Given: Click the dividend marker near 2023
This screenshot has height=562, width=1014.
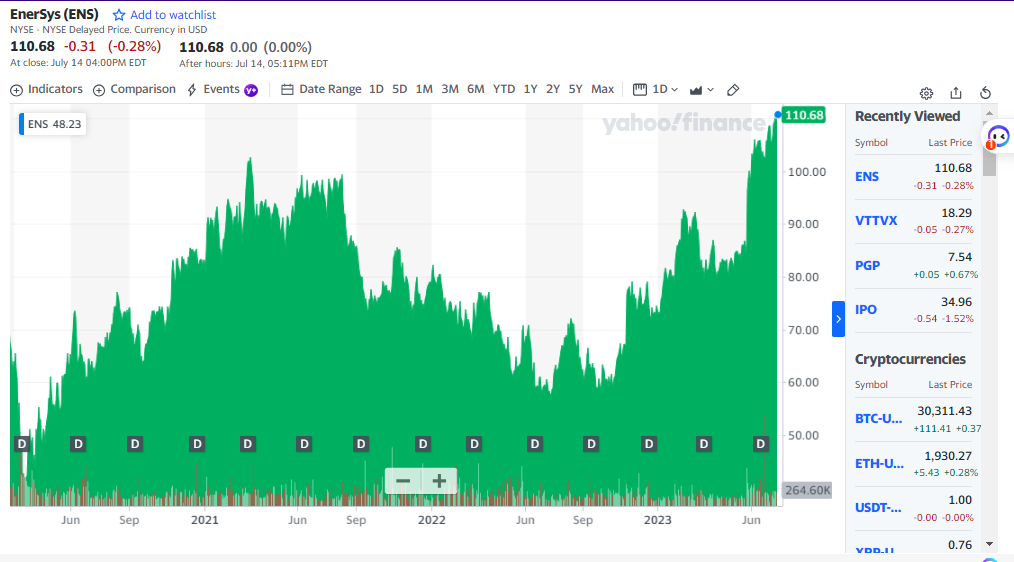Looking at the screenshot, I should click(649, 444).
